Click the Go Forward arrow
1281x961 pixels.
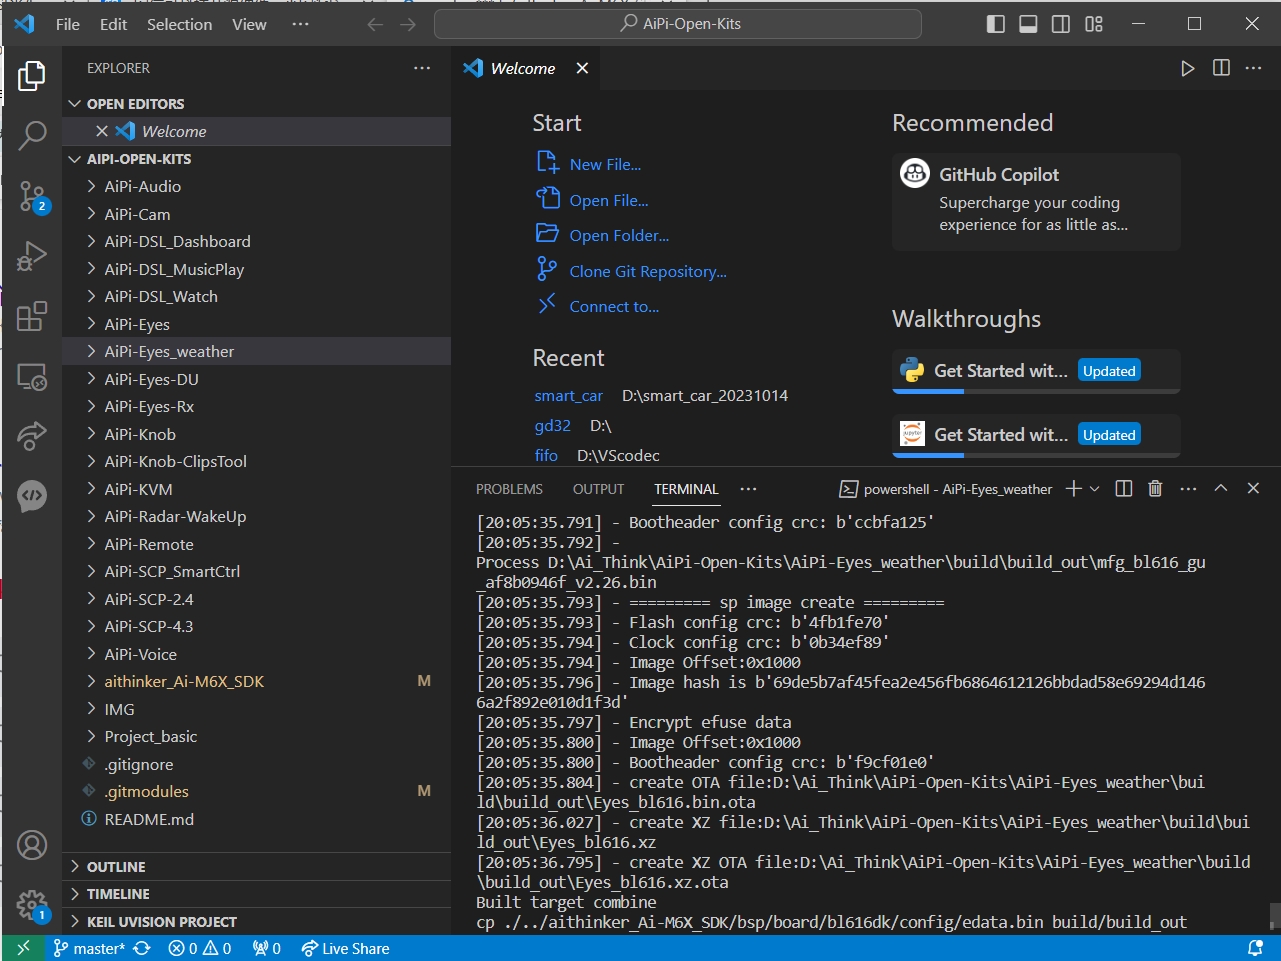(x=408, y=24)
